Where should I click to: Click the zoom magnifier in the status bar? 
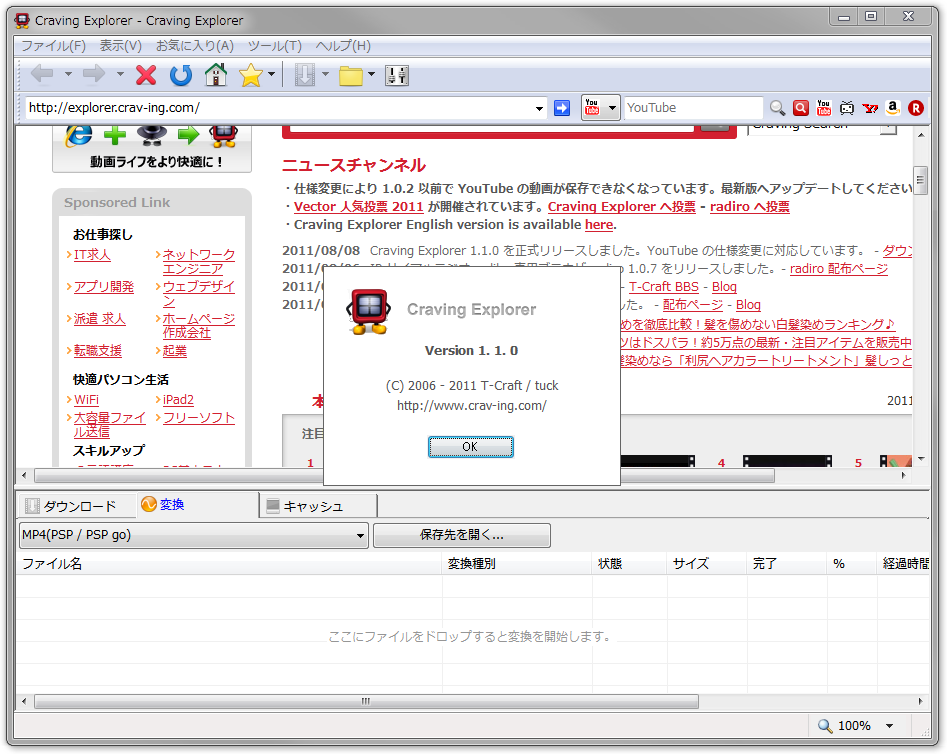(x=824, y=726)
